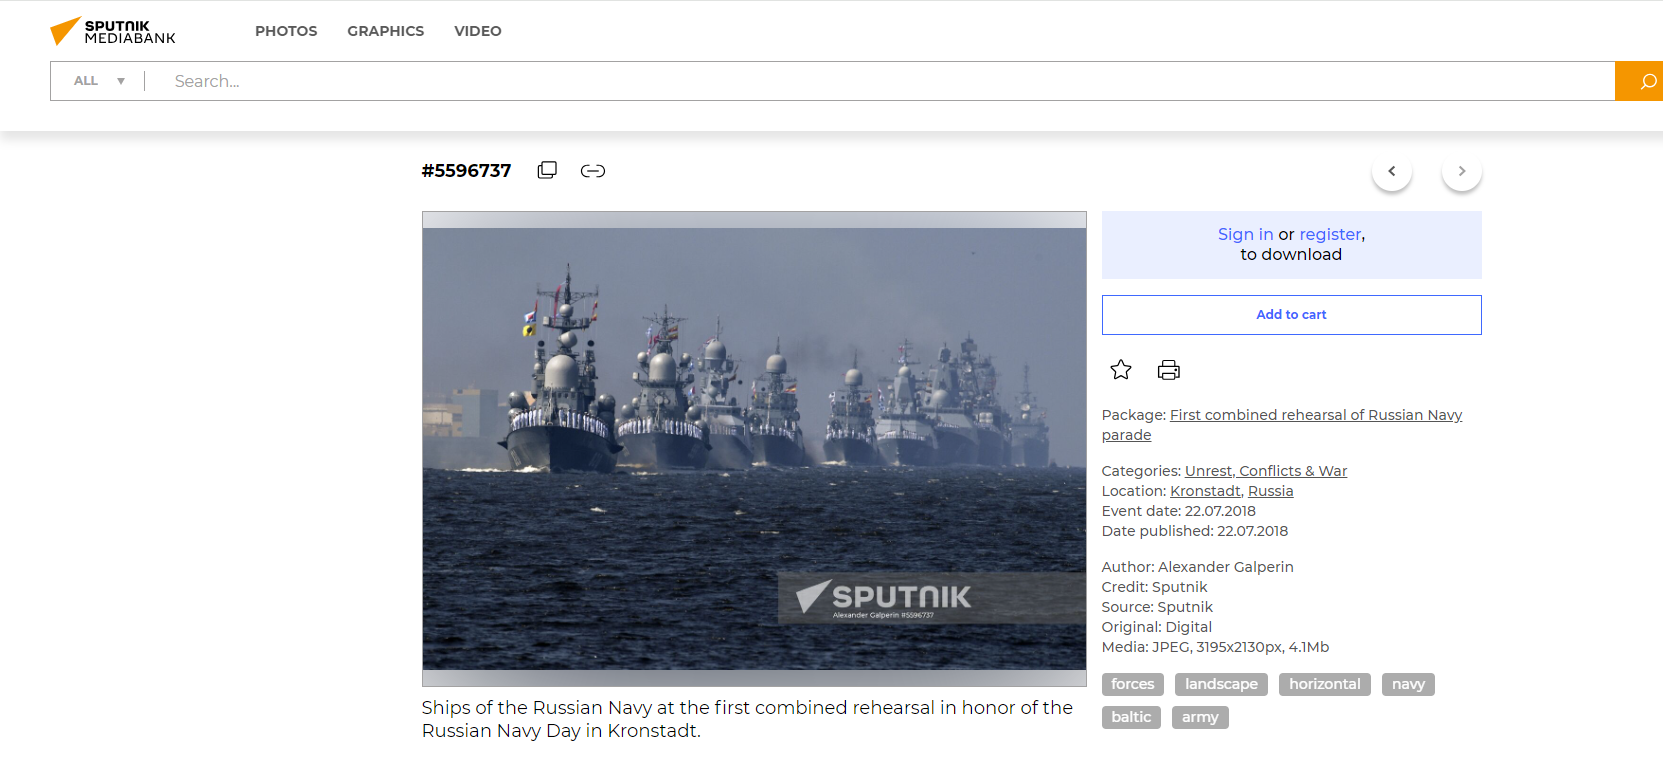
Task: Open the VIDEO section
Action: pos(477,31)
